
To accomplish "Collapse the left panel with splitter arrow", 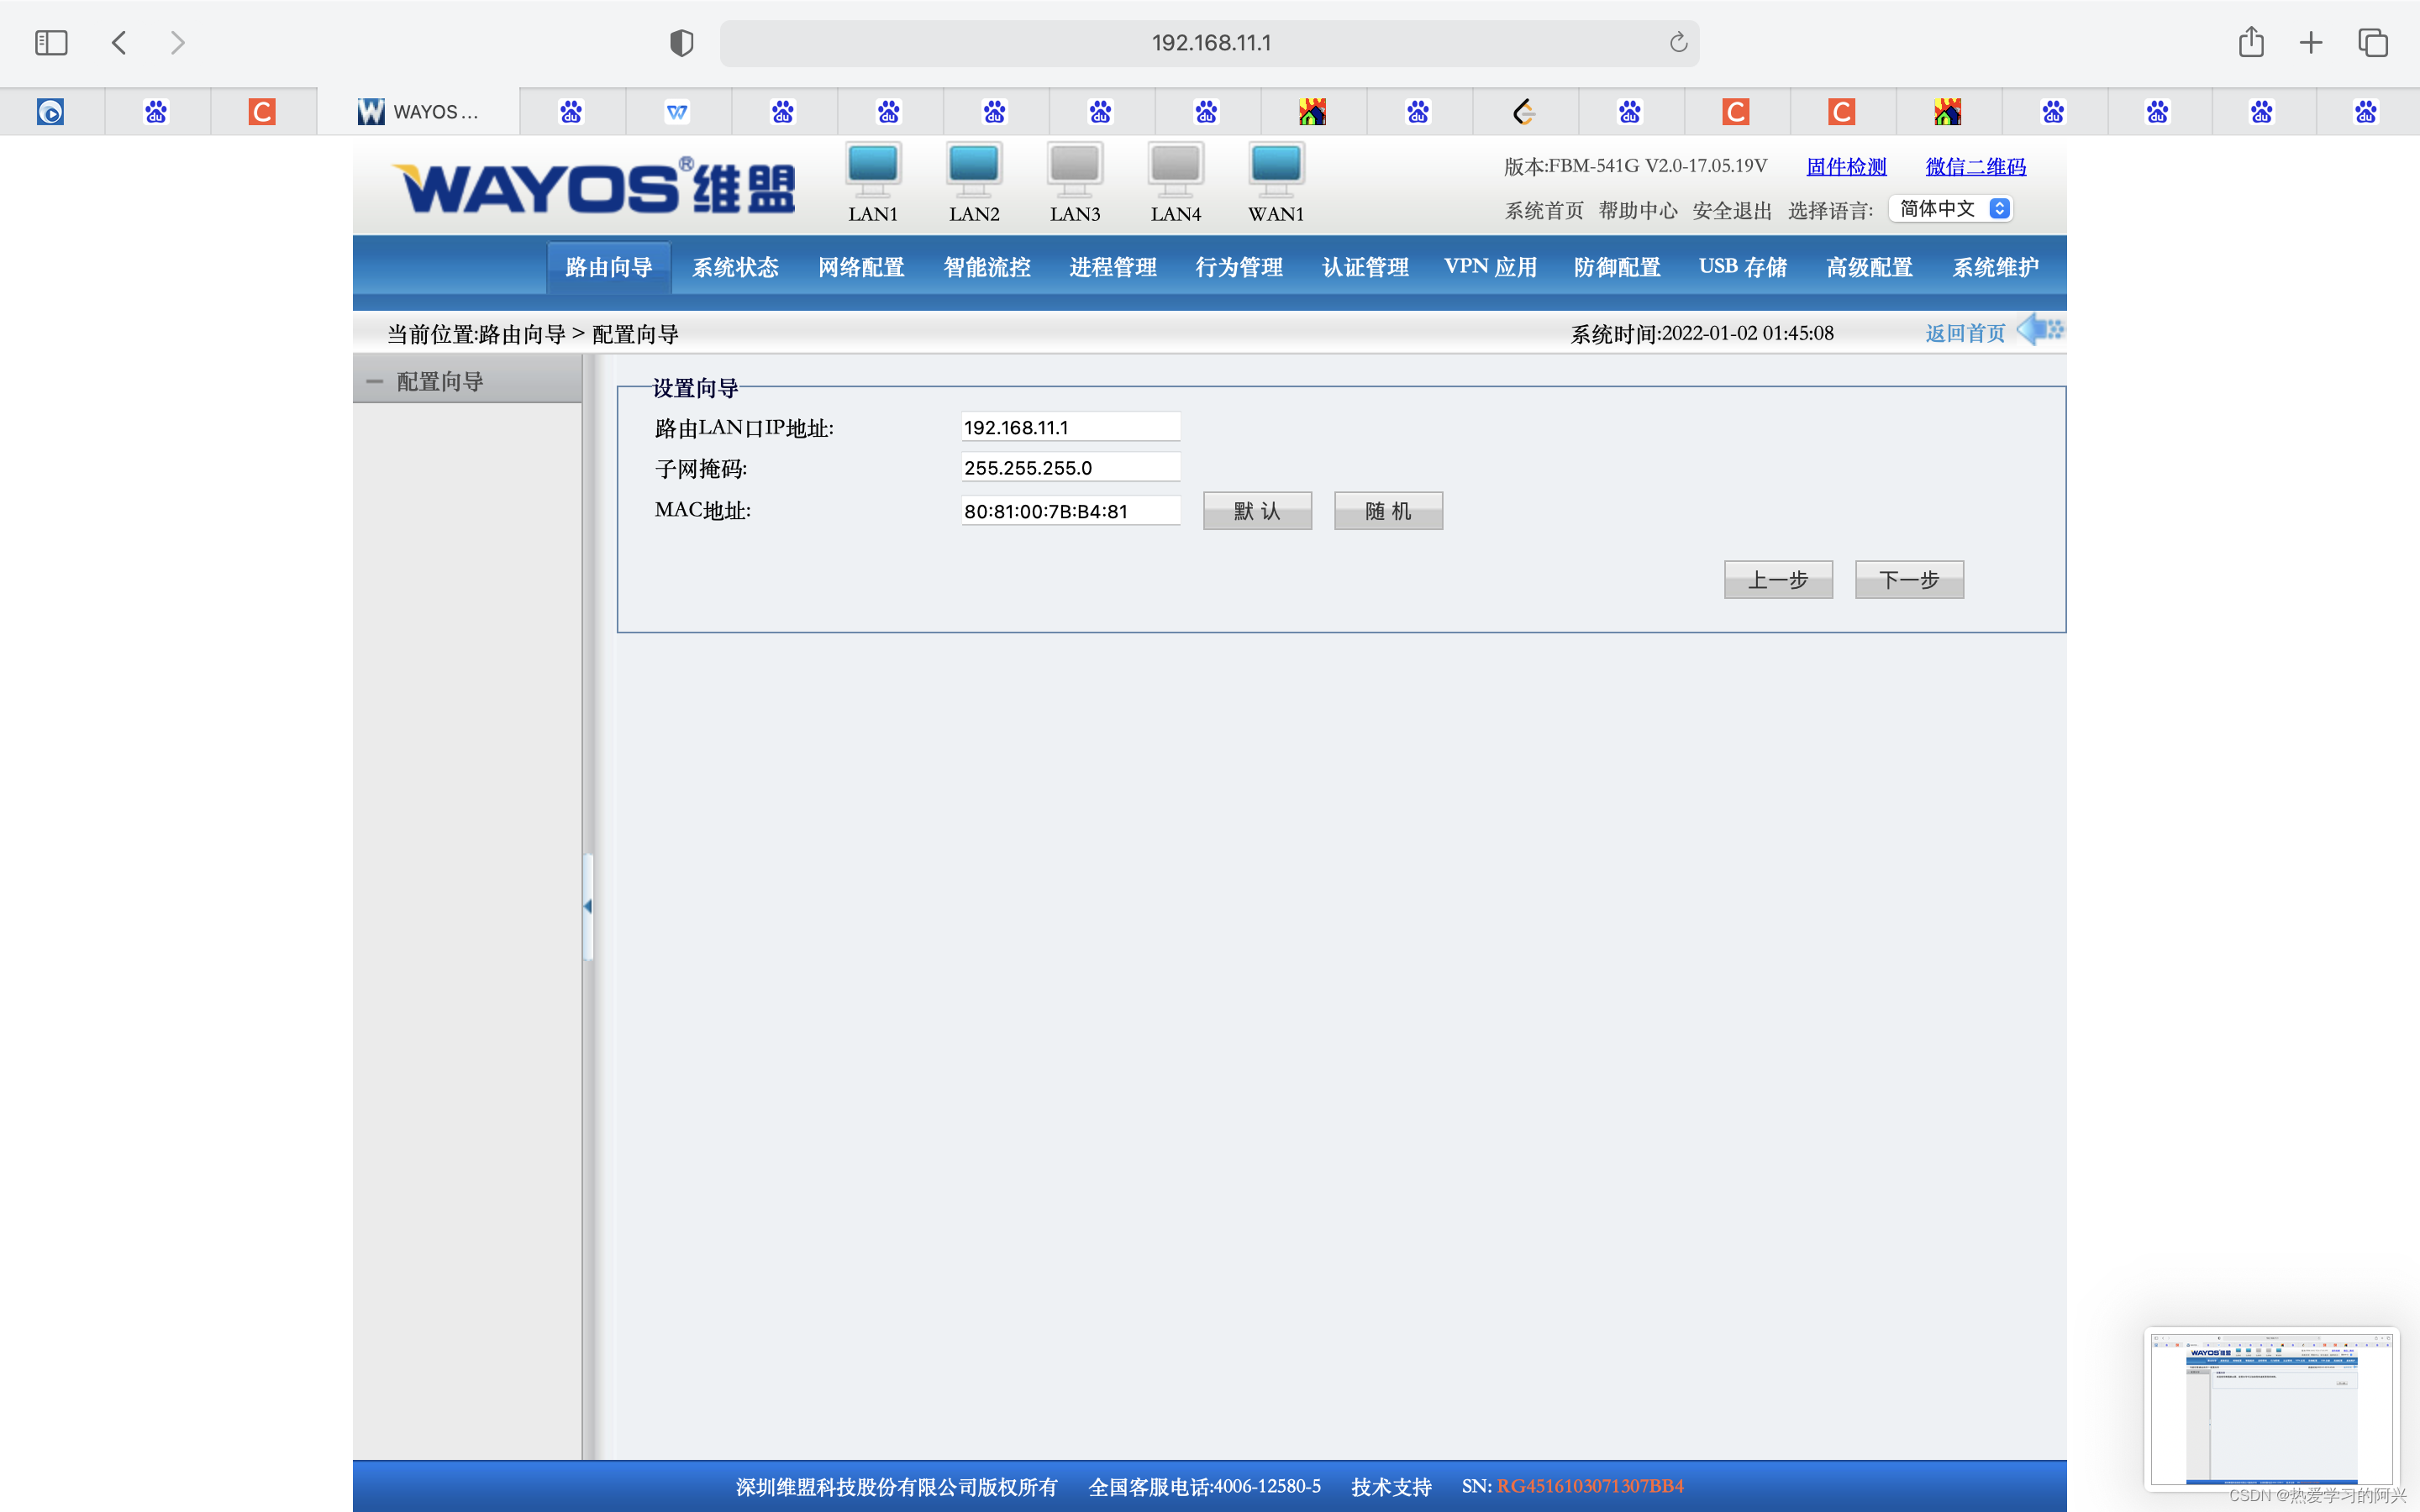I will point(588,906).
